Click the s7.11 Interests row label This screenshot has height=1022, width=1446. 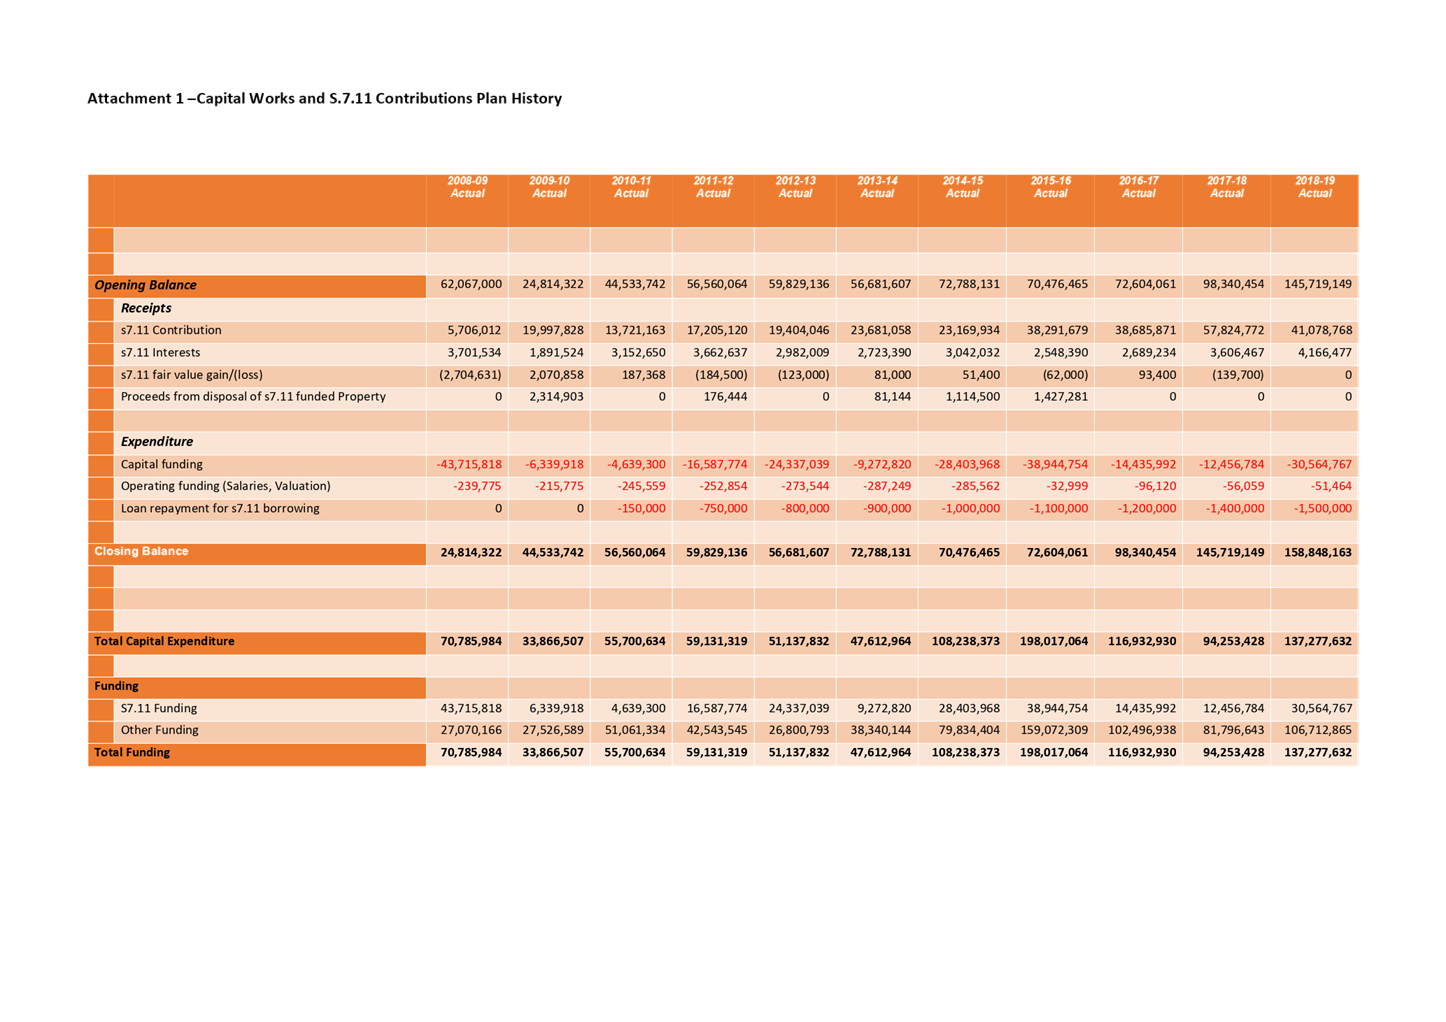click(160, 352)
